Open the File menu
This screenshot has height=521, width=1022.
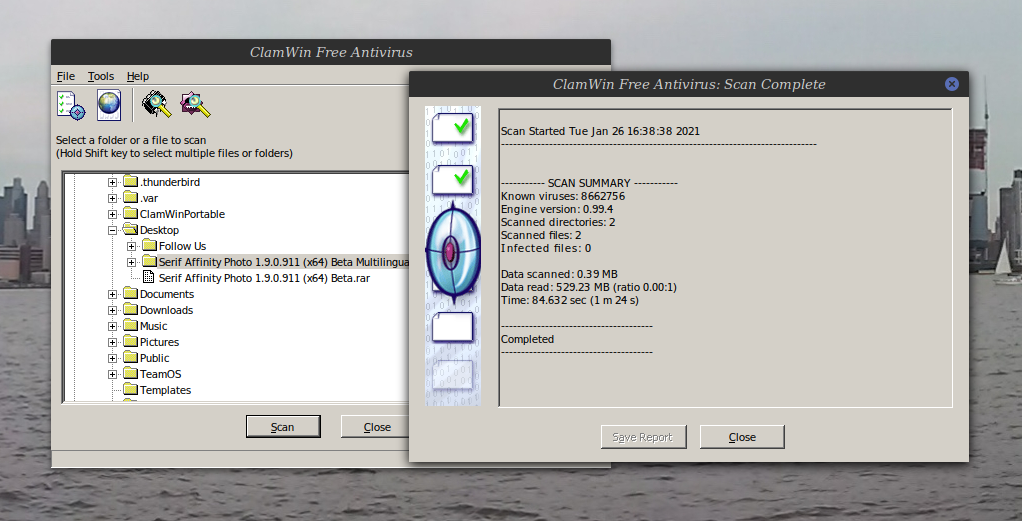point(66,76)
